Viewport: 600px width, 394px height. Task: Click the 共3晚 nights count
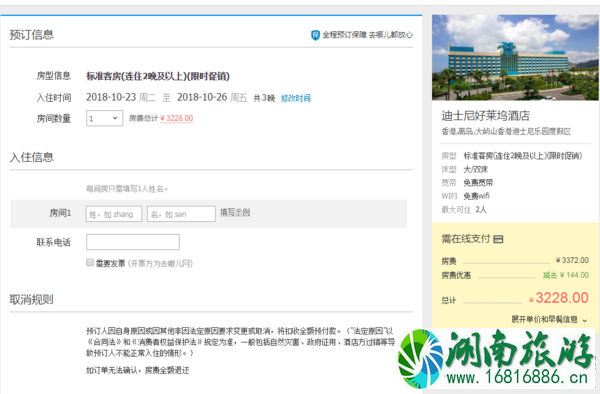pos(264,98)
